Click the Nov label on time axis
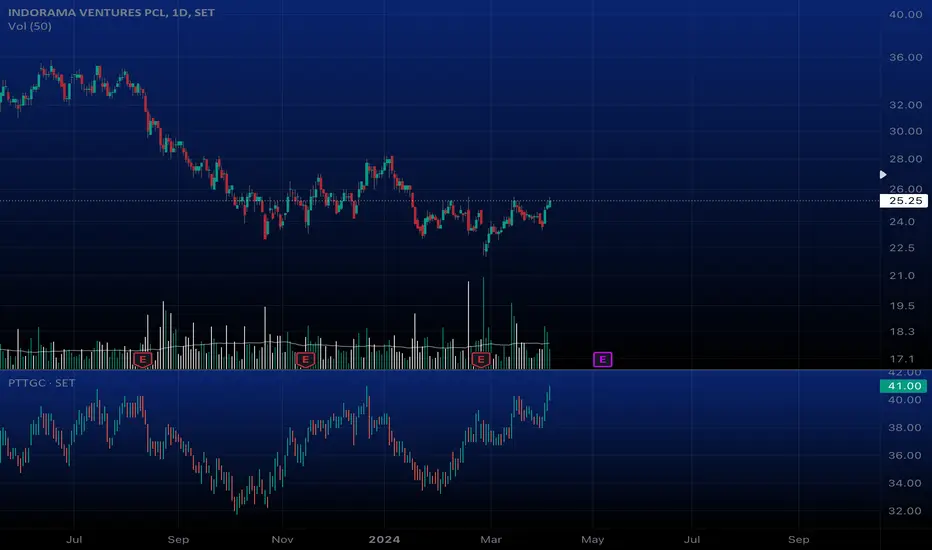932x550 pixels. (x=282, y=540)
